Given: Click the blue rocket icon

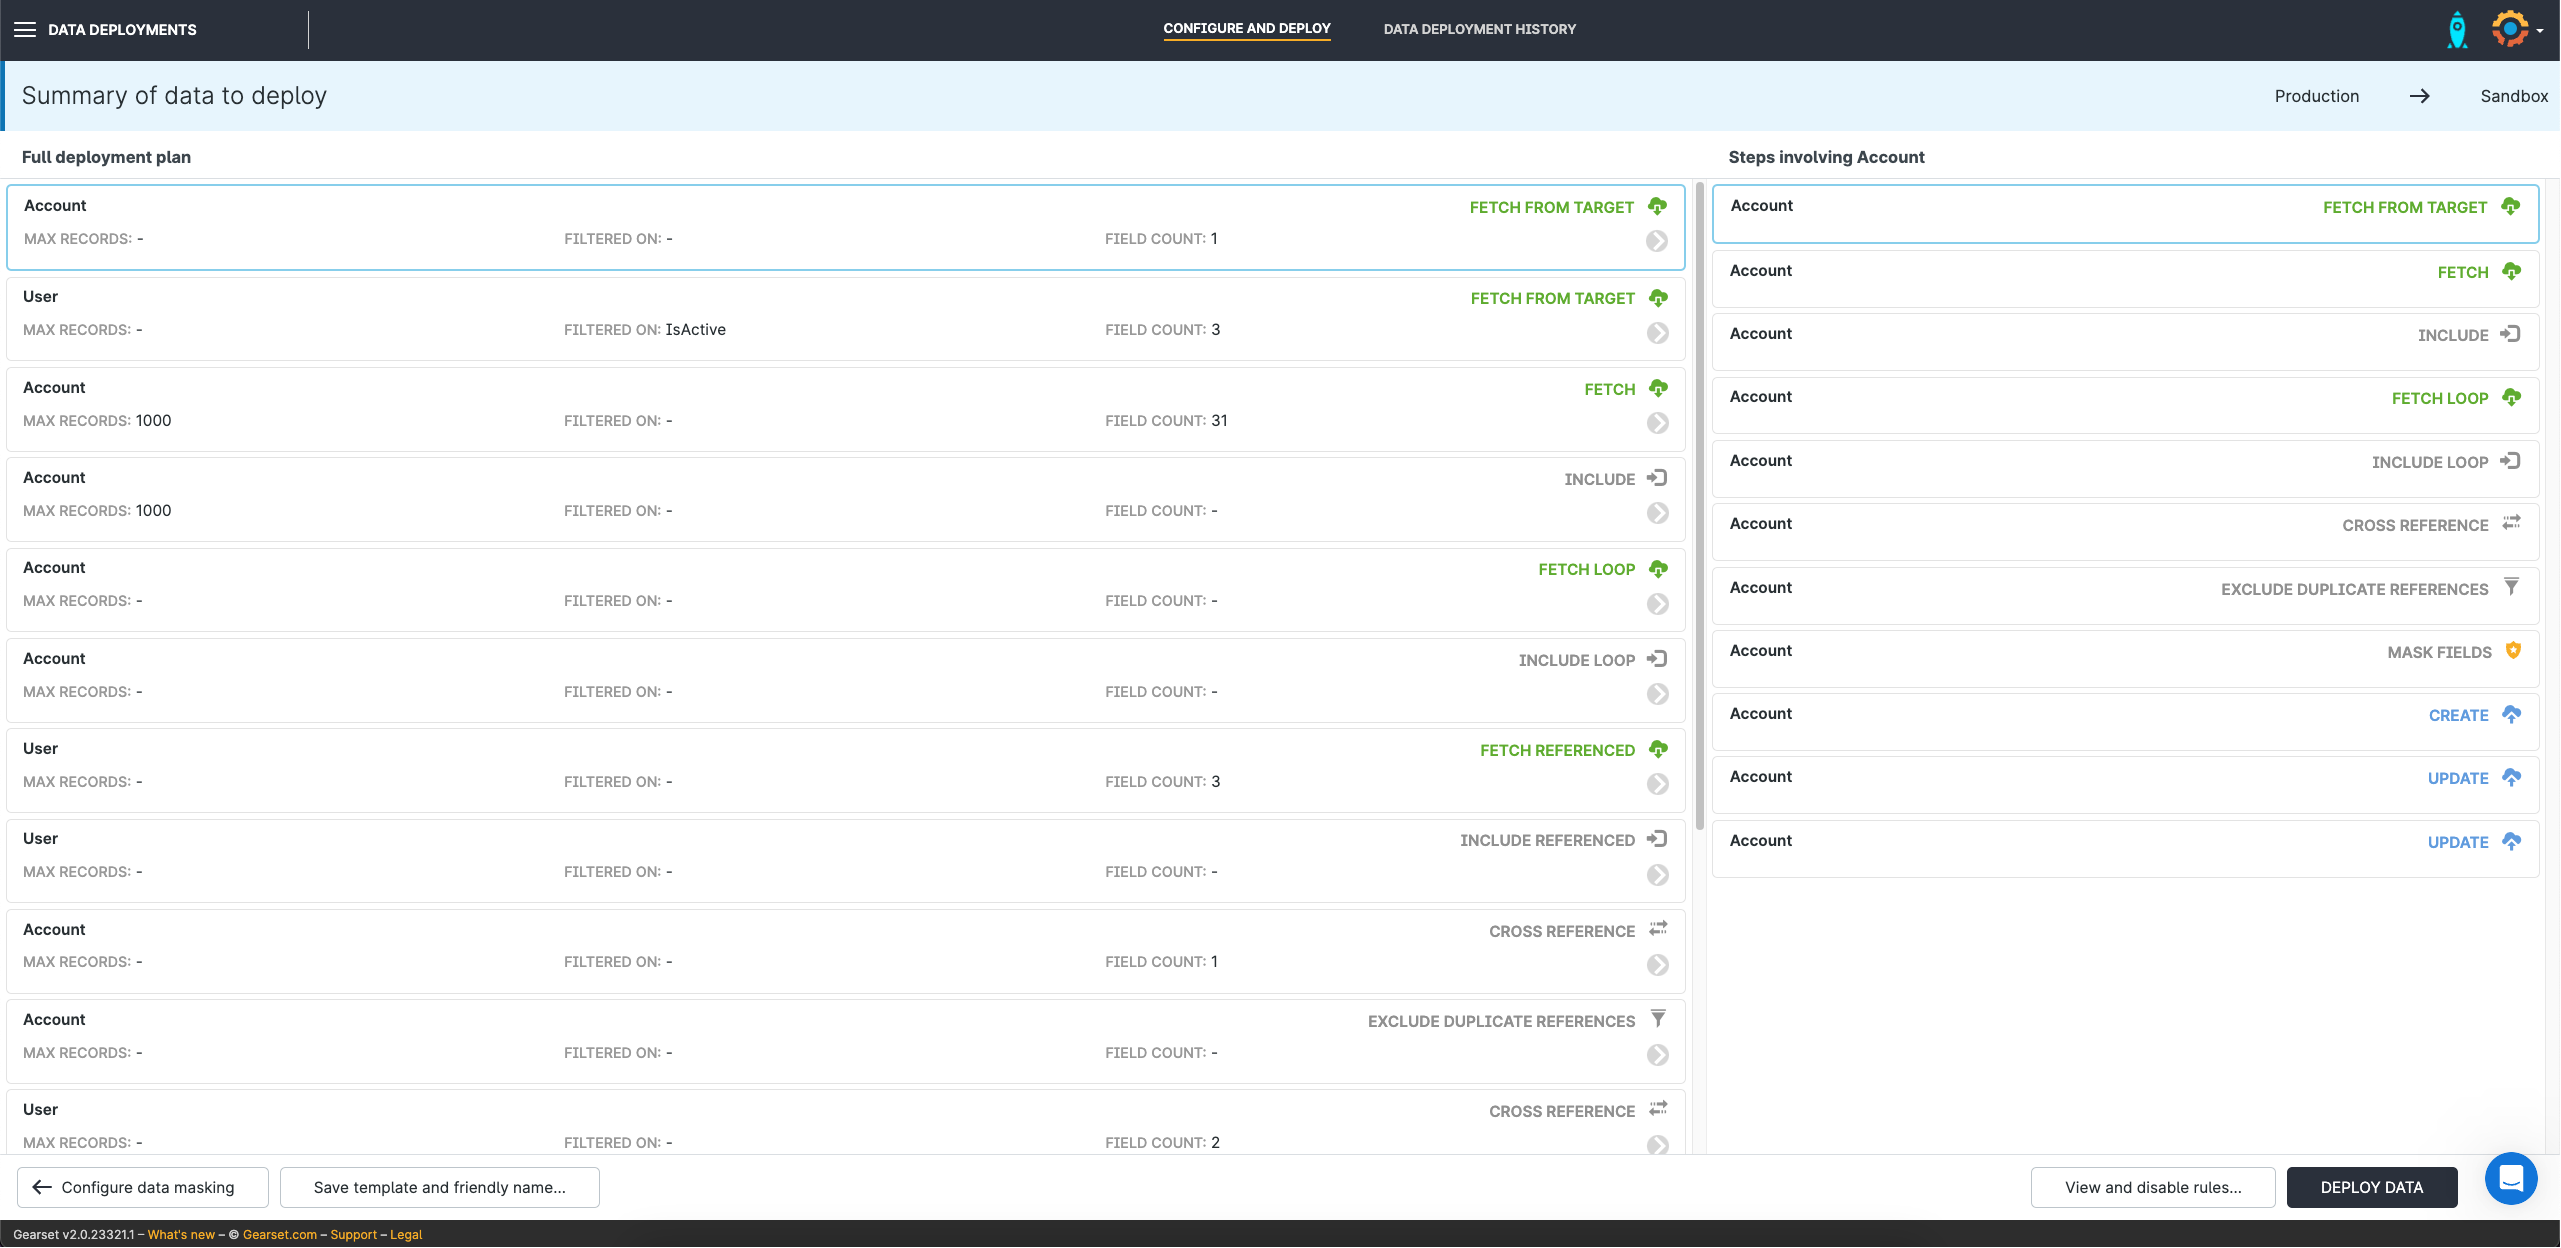Looking at the screenshot, I should (x=2457, y=30).
